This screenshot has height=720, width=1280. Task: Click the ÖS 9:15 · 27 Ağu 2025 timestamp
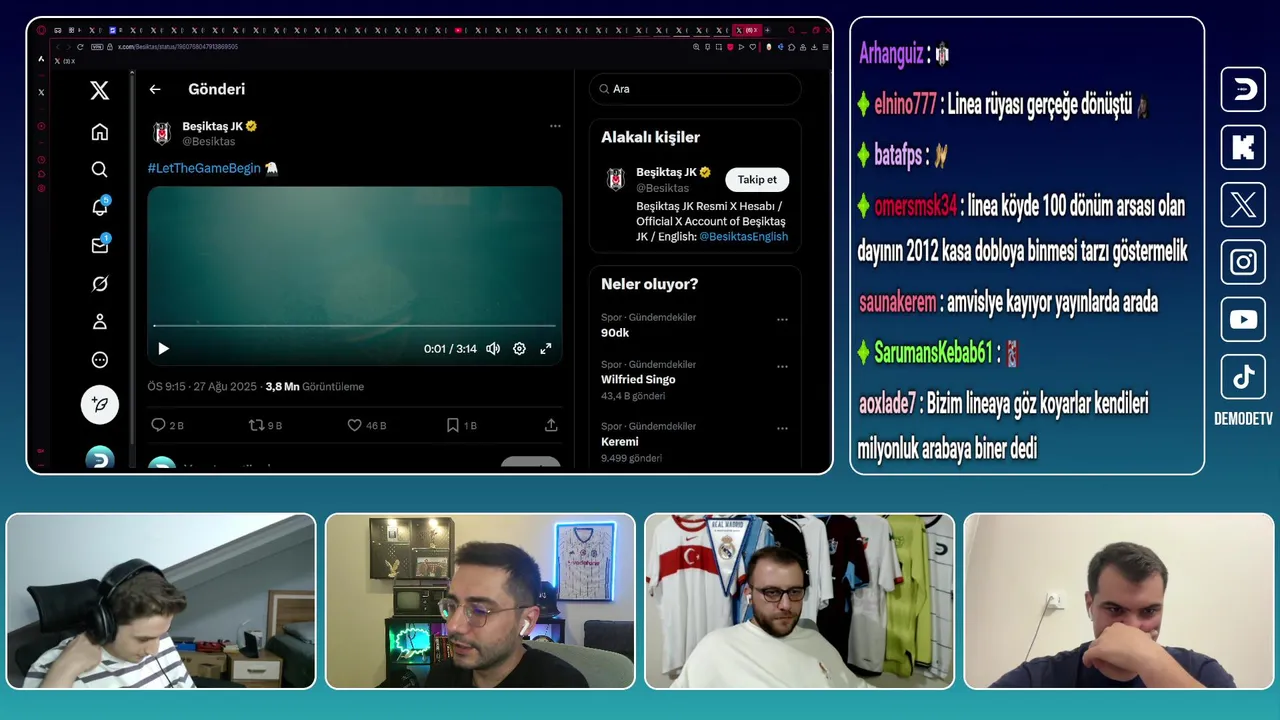tap(202, 387)
